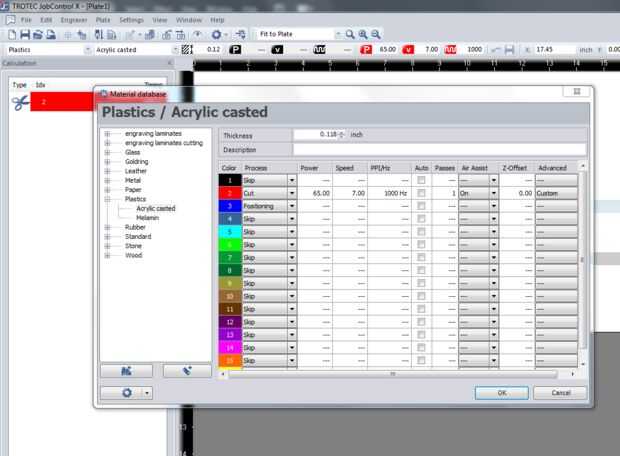
Task: Click the hatched thickness icon
Action: tap(187, 49)
